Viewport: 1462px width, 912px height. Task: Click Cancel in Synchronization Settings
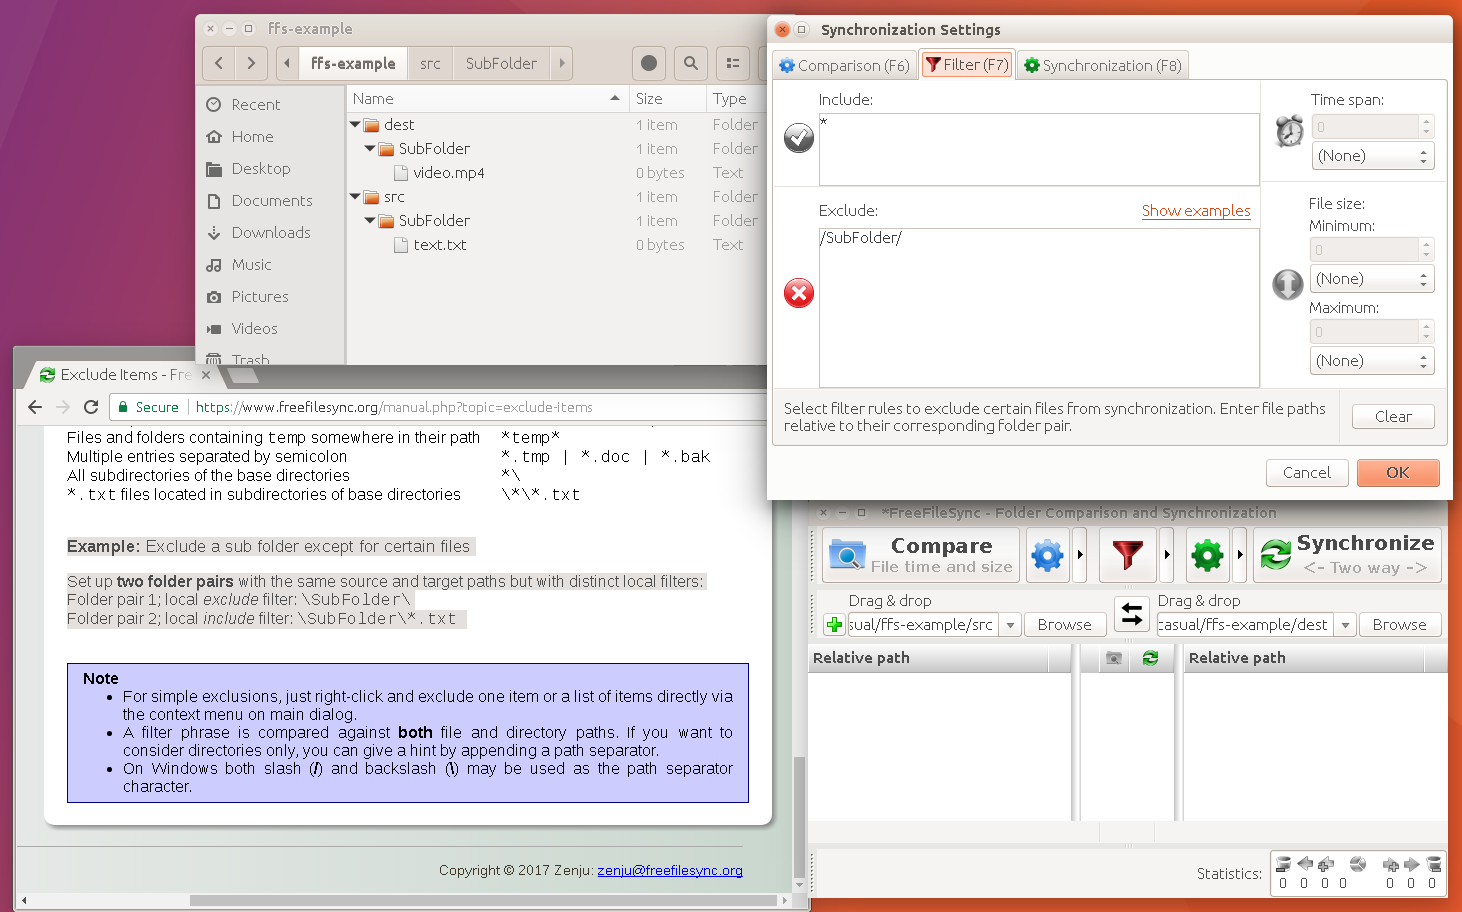coord(1307,473)
